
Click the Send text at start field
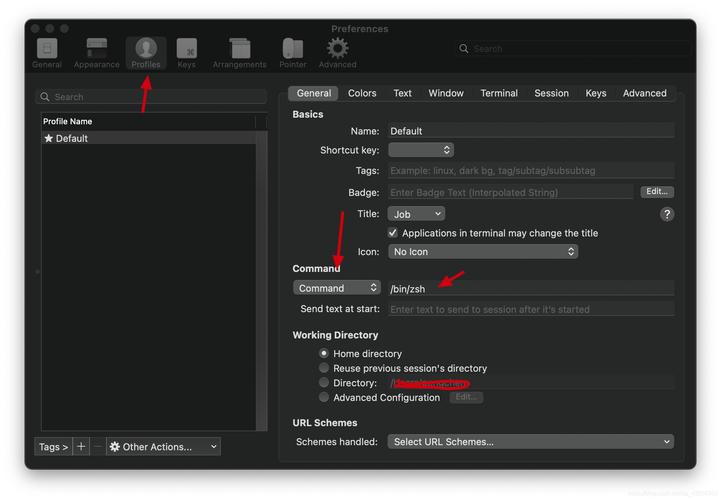(530, 310)
